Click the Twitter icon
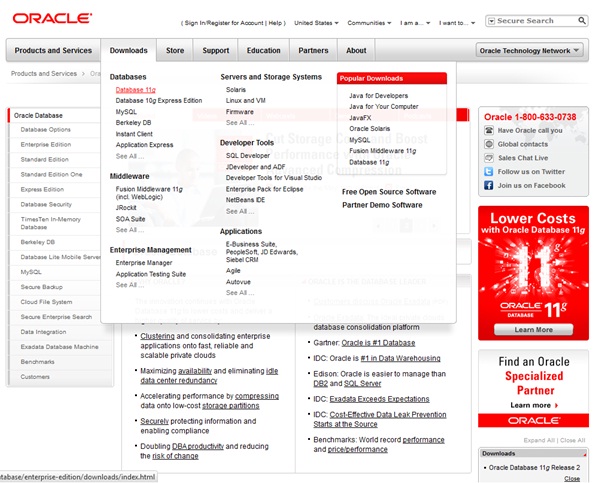 tap(489, 172)
